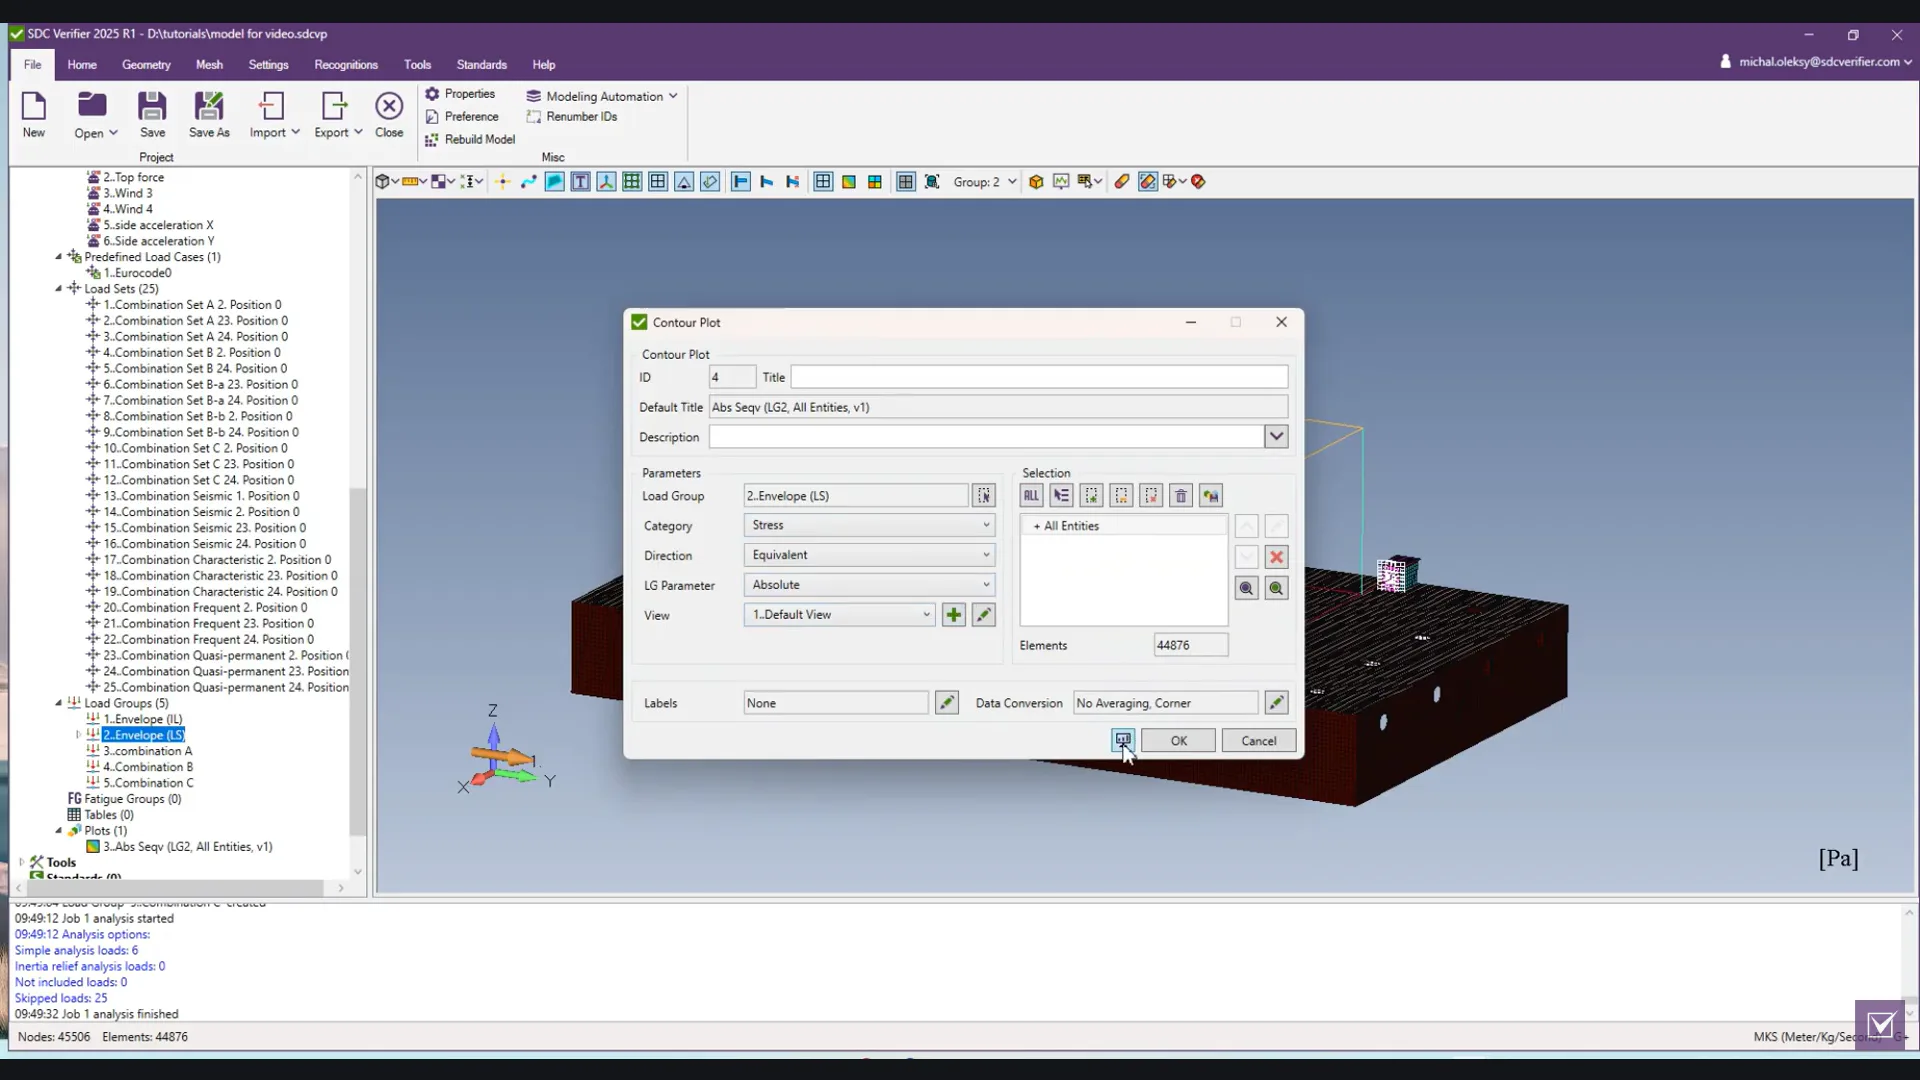This screenshot has height=1080, width=1920.
Task: Open the Category dropdown showing Stress
Action: 869,525
